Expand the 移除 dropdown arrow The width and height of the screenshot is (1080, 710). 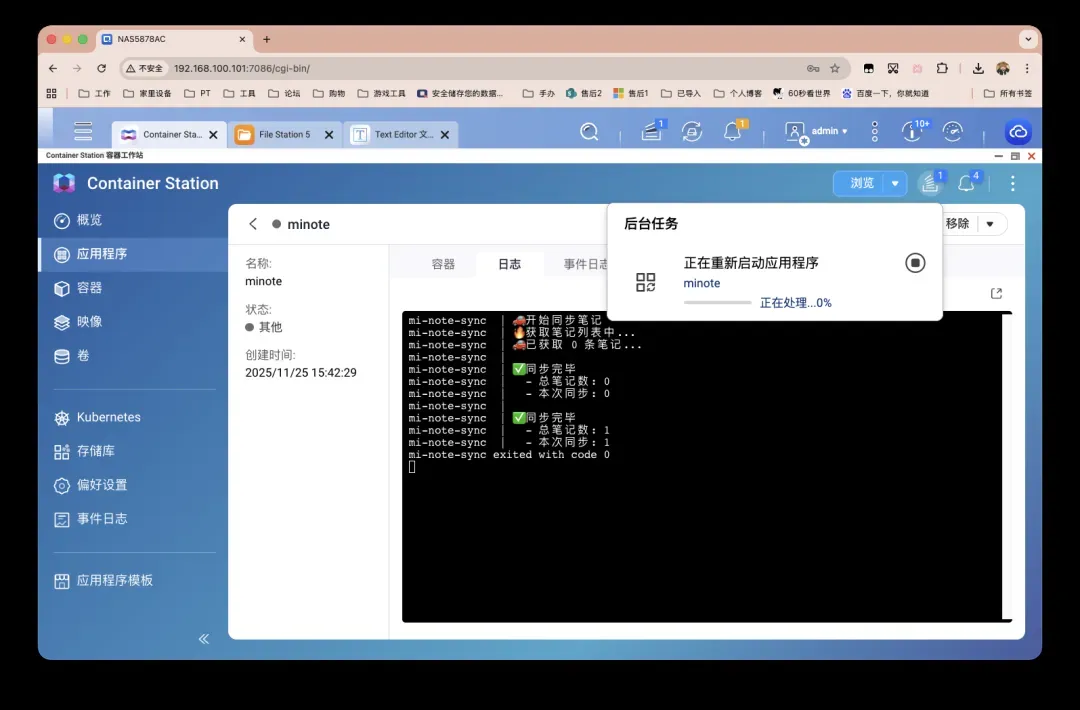tap(990, 224)
